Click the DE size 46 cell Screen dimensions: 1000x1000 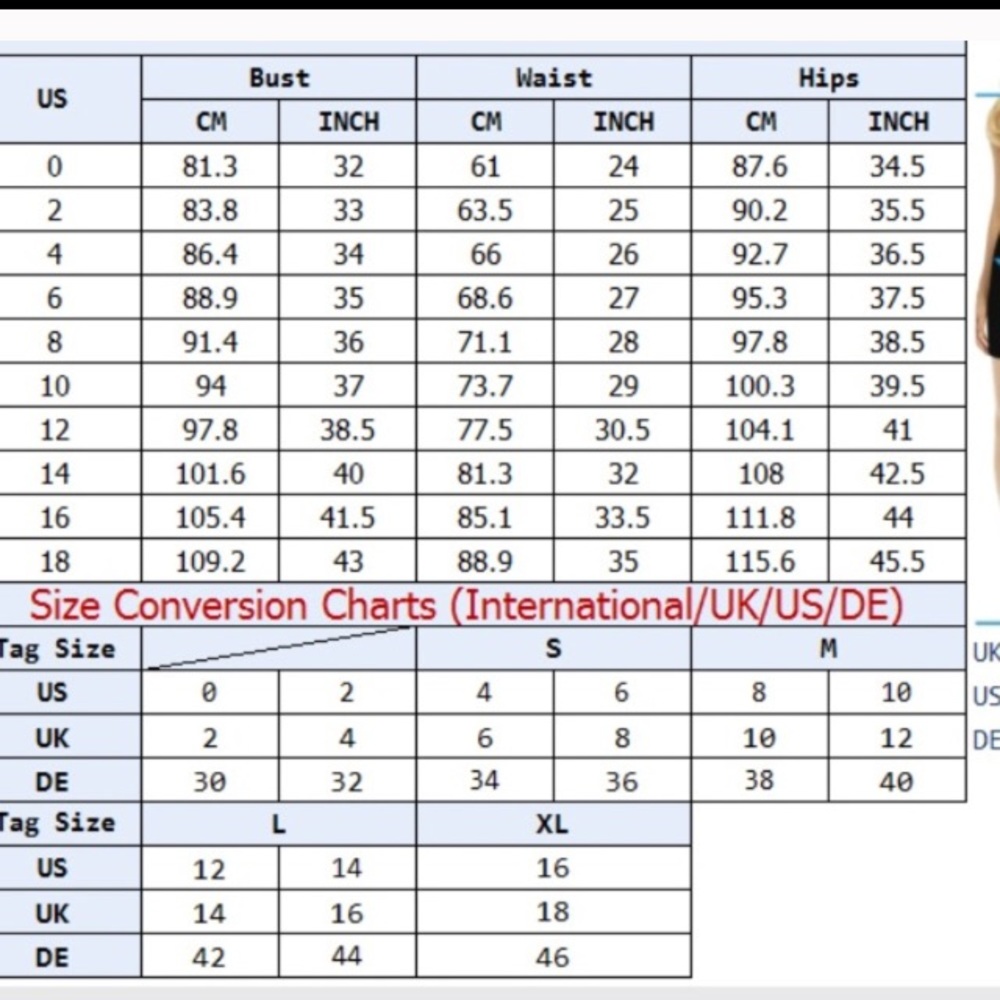tap(554, 956)
